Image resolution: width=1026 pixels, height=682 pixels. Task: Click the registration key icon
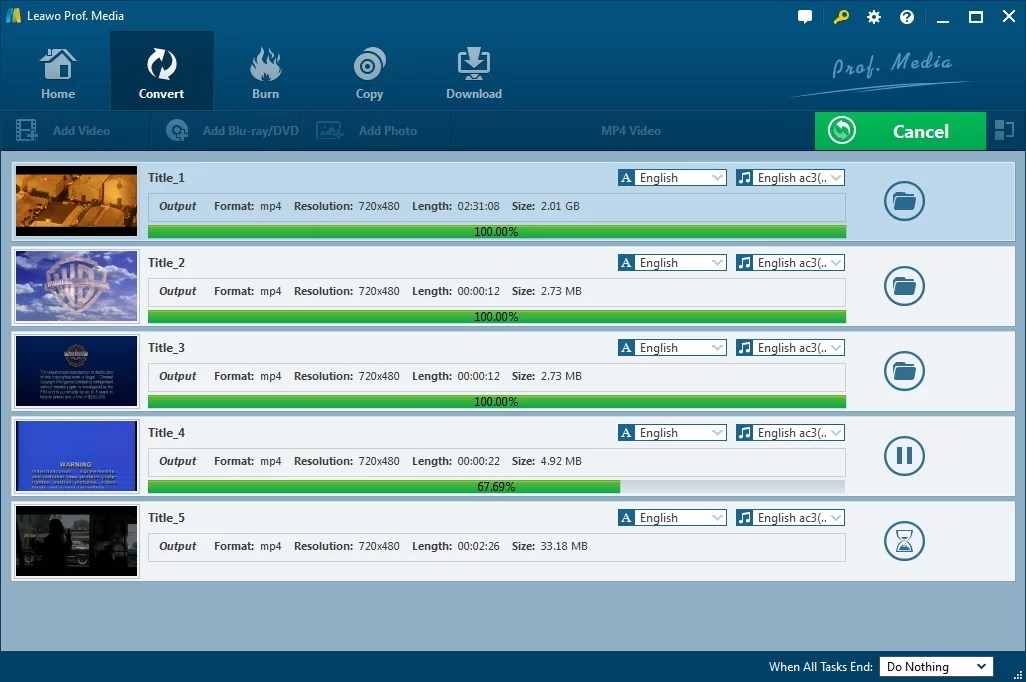coord(840,16)
